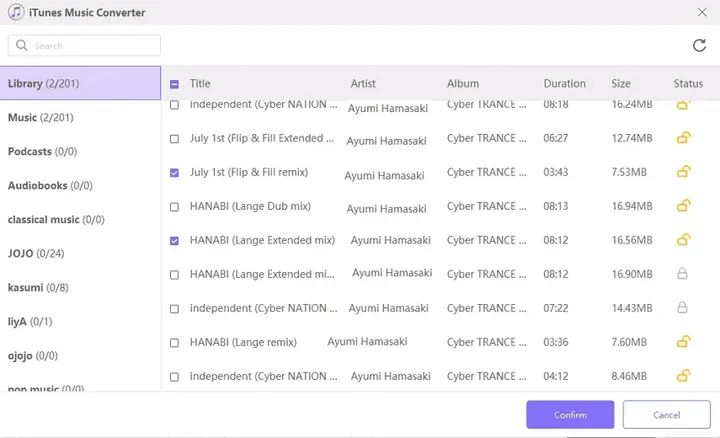Click yellow unlock icon for HANABI Dub mix
Image resolution: width=720 pixels, height=438 pixels.
click(x=684, y=206)
